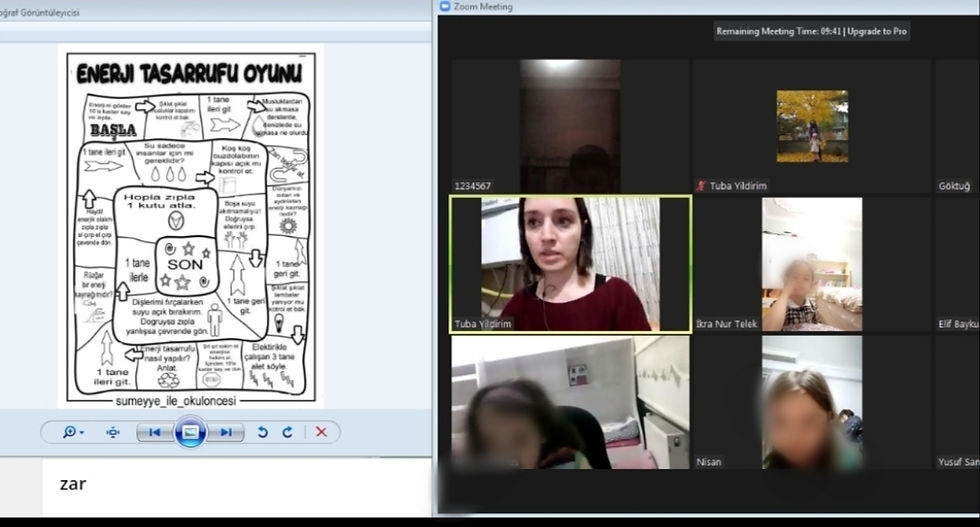Screen dimensions: 980x527
Task: Click 'Remaining Meeting Time: 09:41' text
Action: (779, 31)
